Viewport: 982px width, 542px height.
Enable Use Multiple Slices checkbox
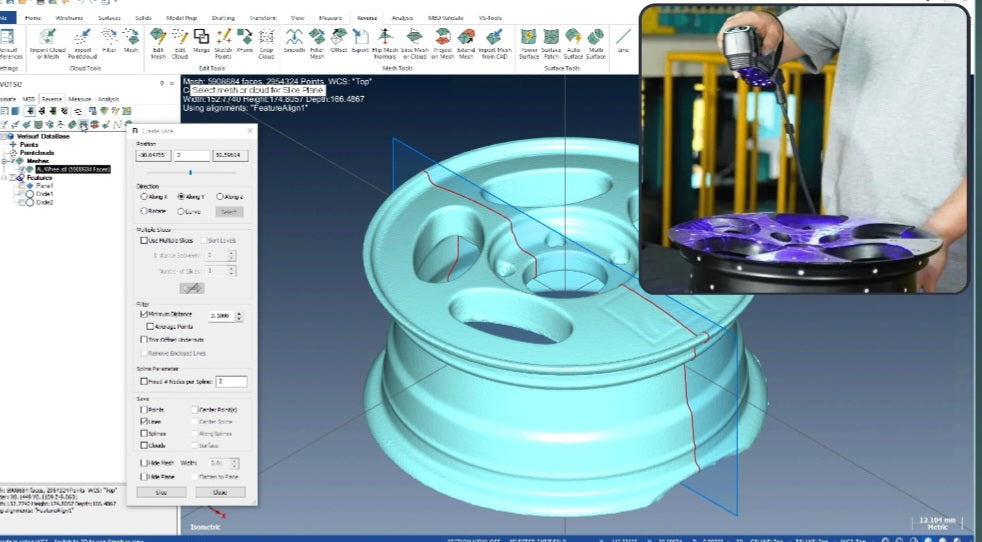[144, 240]
